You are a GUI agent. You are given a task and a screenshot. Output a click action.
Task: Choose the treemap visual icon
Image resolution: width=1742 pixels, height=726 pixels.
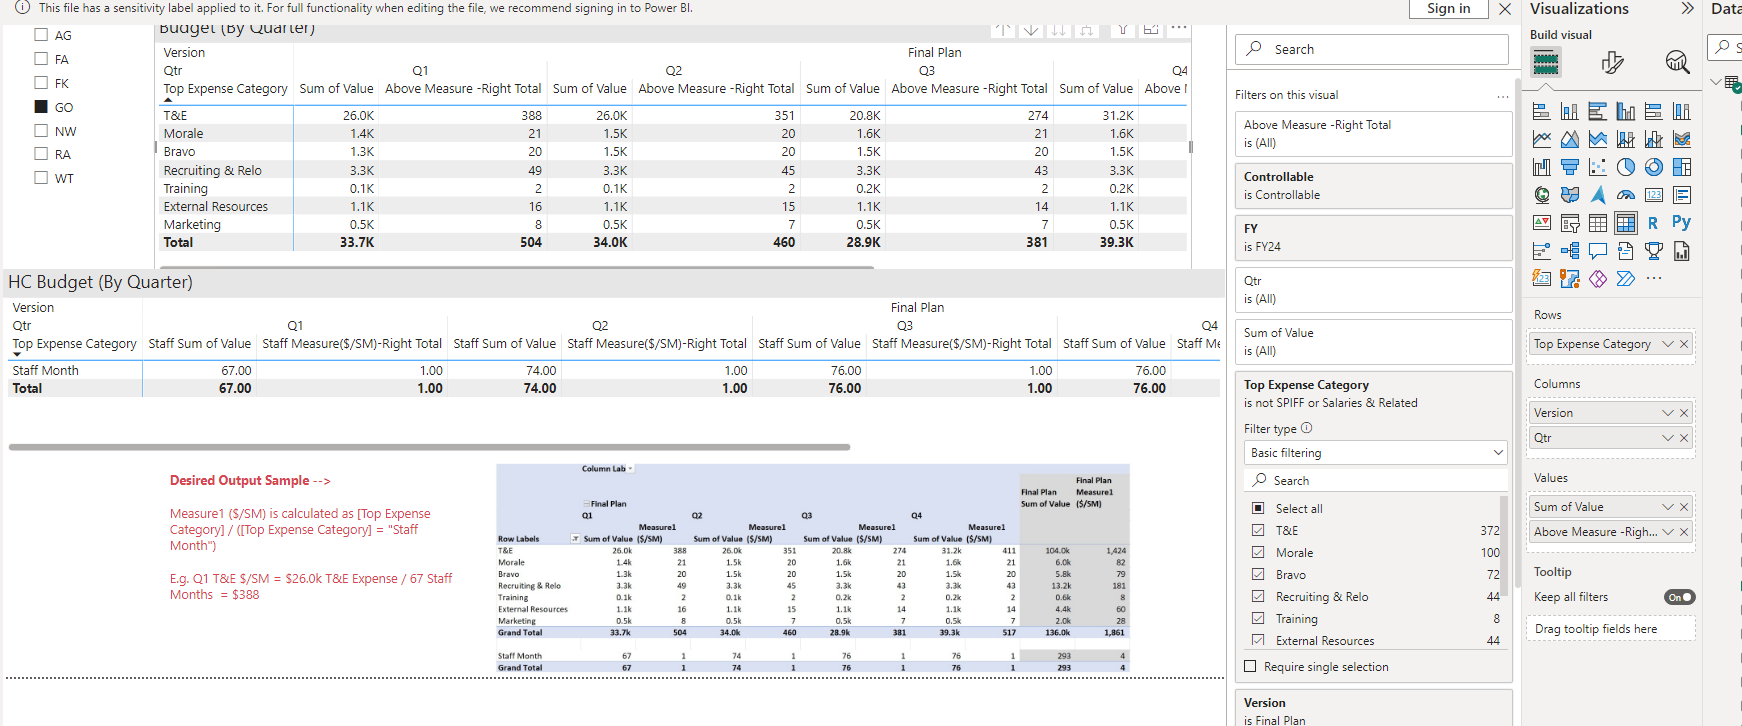1682,167
